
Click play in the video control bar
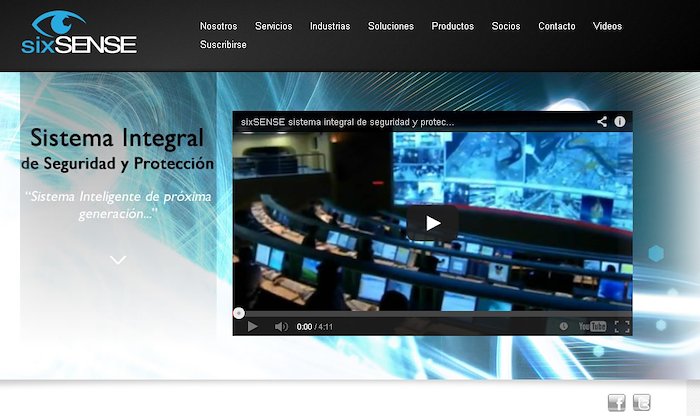coord(252,327)
